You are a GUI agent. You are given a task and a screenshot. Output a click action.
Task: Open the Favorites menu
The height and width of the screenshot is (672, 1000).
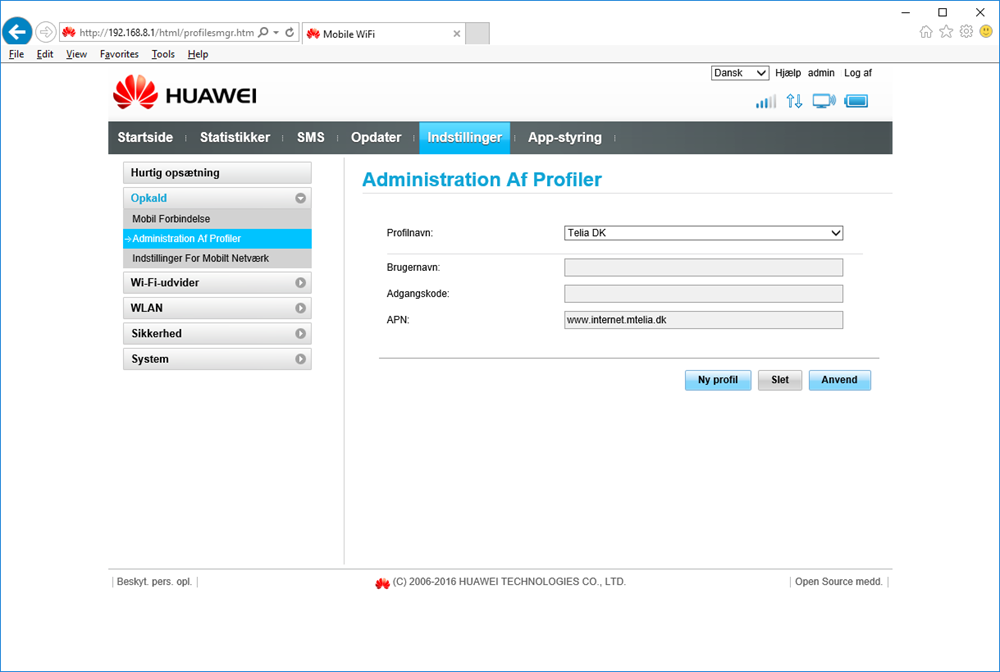pyautogui.click(x=119, y=54)
